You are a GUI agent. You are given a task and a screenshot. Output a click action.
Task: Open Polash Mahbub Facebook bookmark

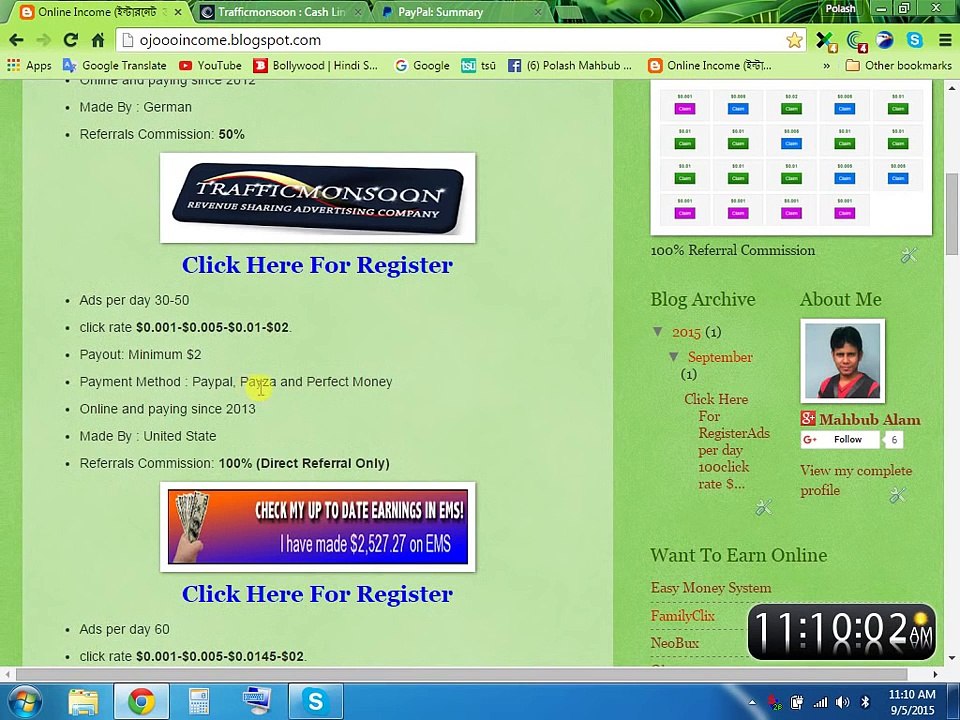(569, 66)
